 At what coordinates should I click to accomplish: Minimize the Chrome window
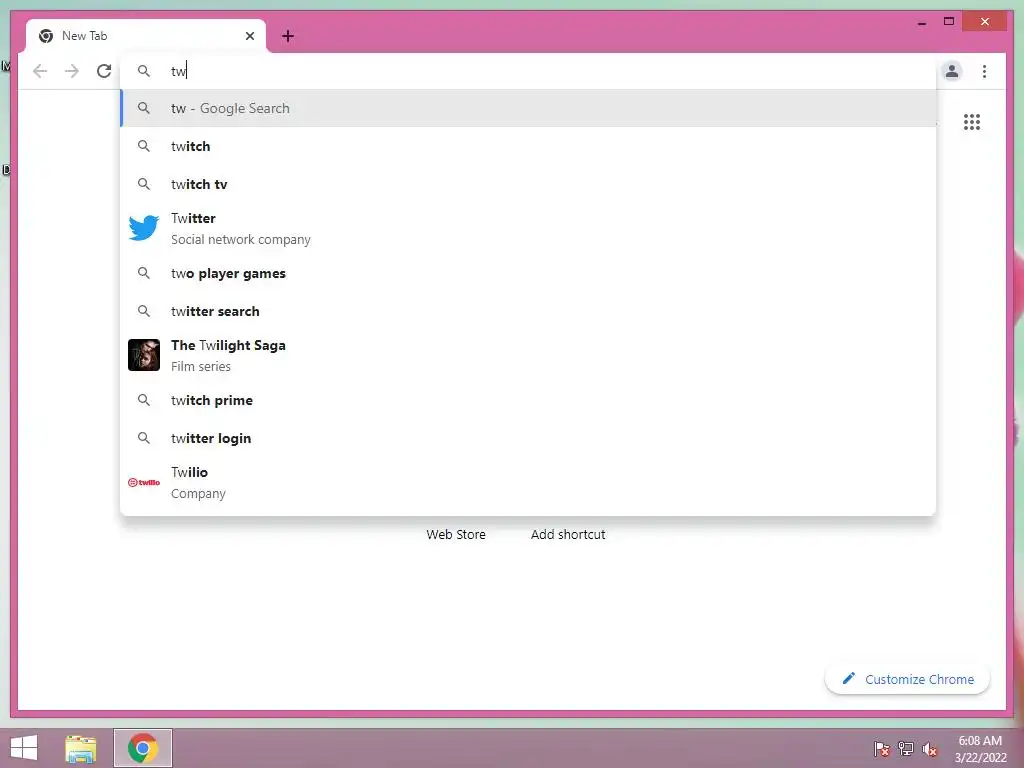921,22
